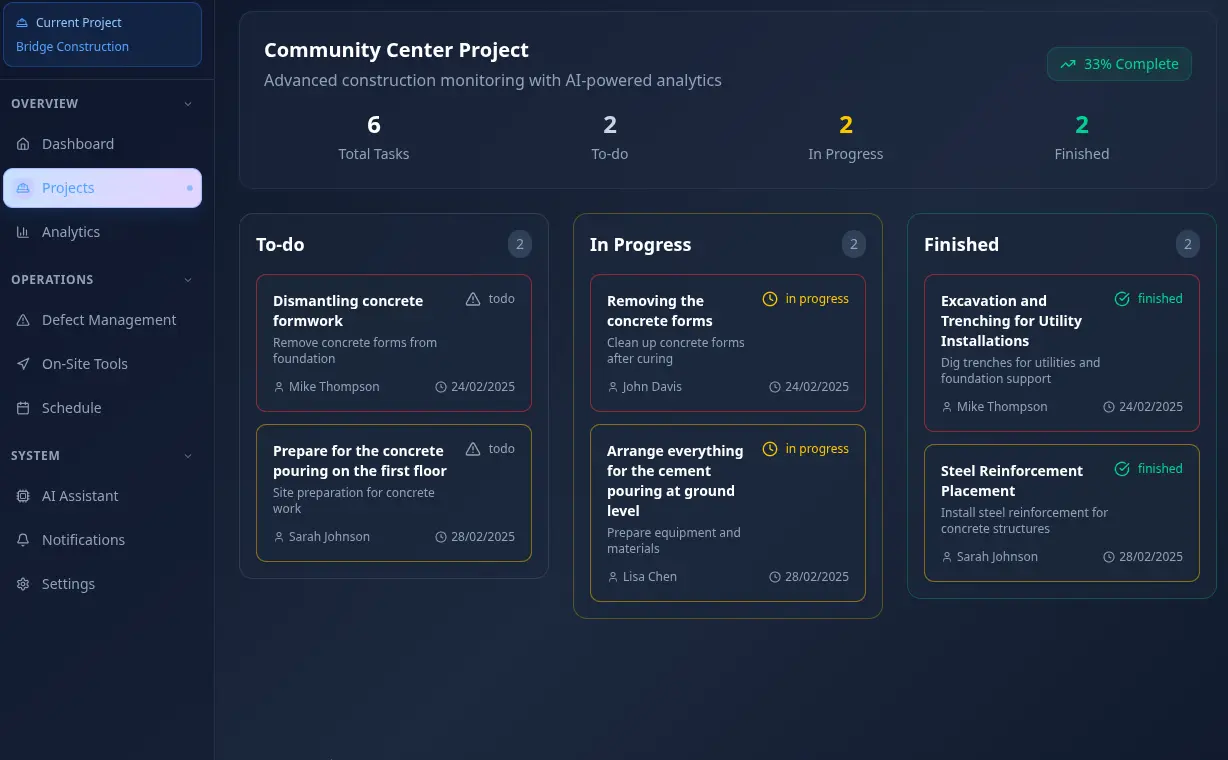The image size is (1228, 760).
Task: Collapse the OPERATIONS sidebar section
Action: tap(187, 279)
